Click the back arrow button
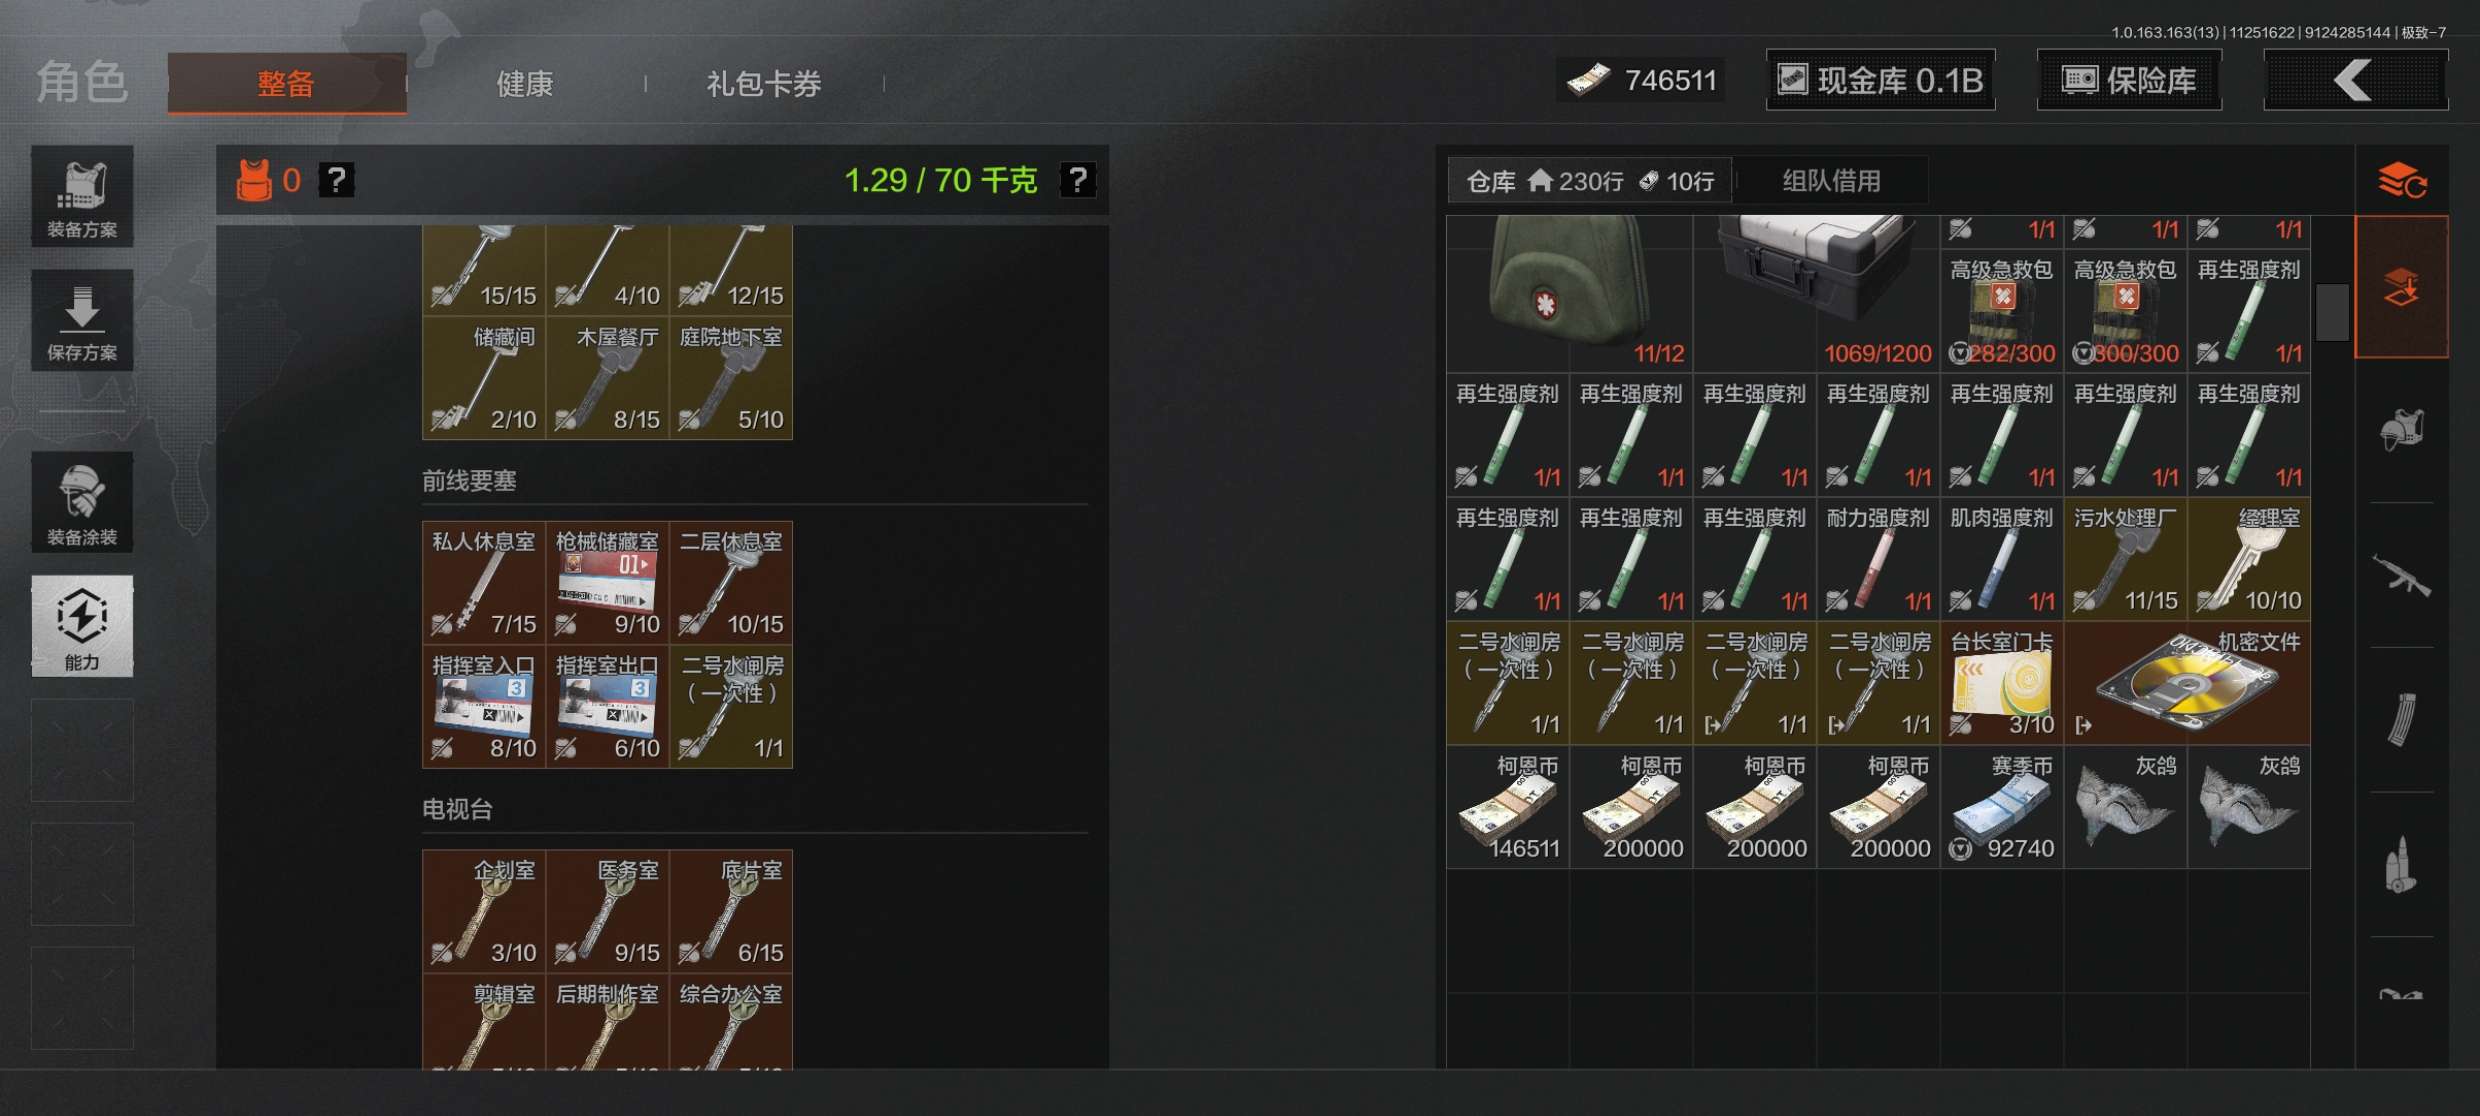 click(x=2355, y=80)
